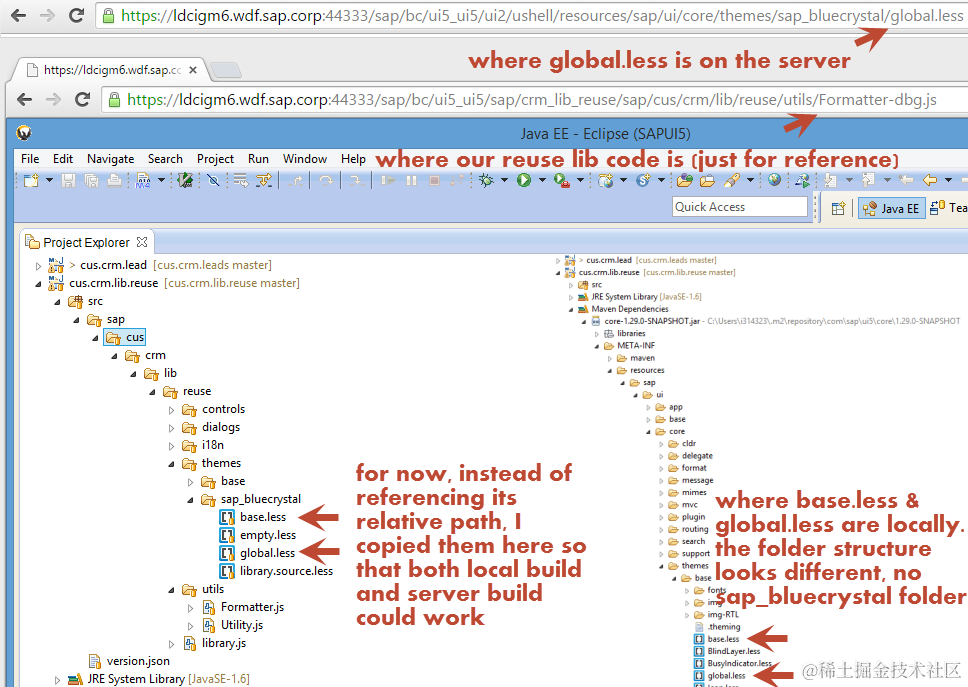
Task: Expand the cus.crm.lead project node
Action: click(38, 265)
